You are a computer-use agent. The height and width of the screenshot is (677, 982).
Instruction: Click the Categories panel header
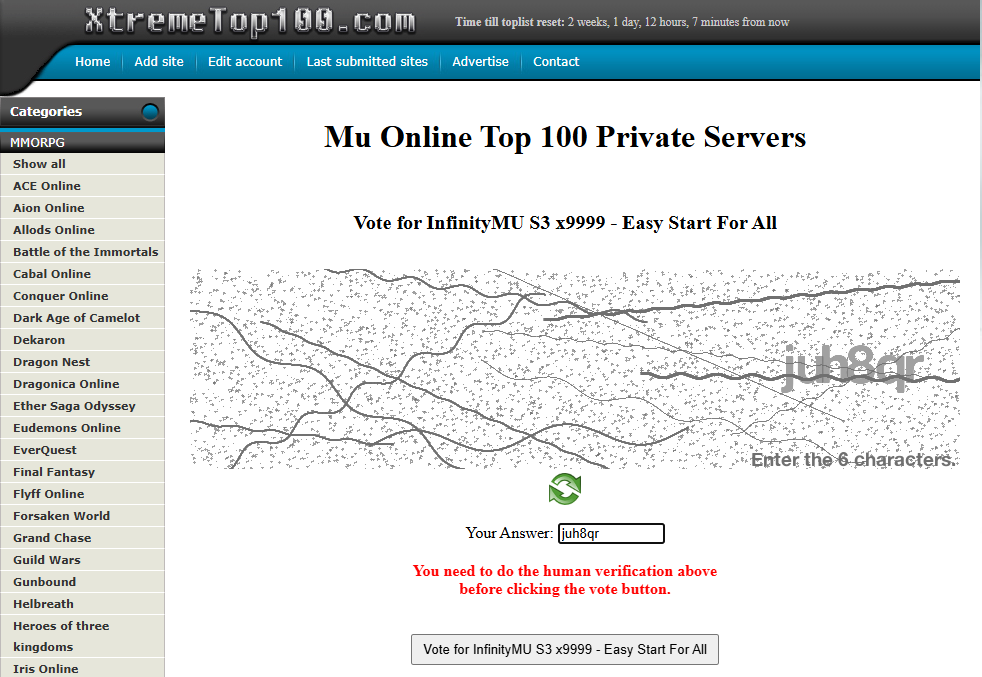click(x=82, y=112)
